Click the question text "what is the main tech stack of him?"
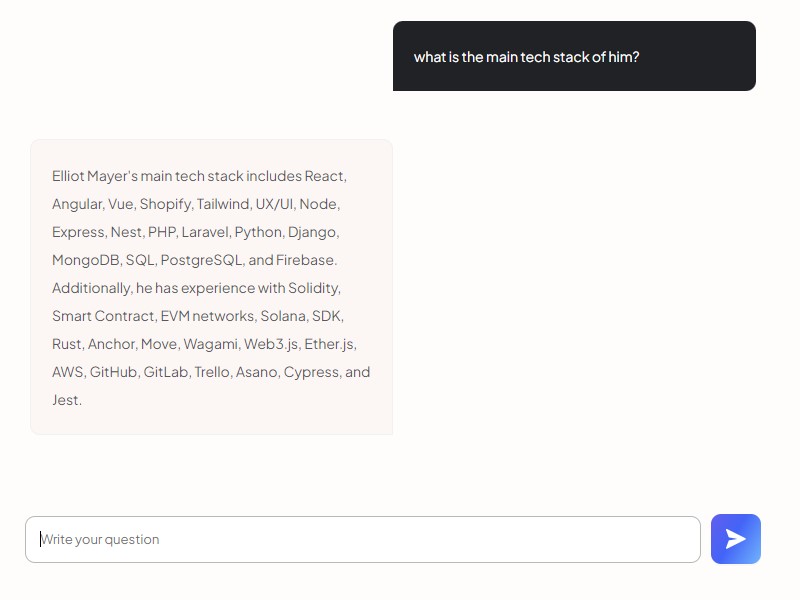Image resolution: width=800 pixels, height=600 pixels. (x=526, y=57)
